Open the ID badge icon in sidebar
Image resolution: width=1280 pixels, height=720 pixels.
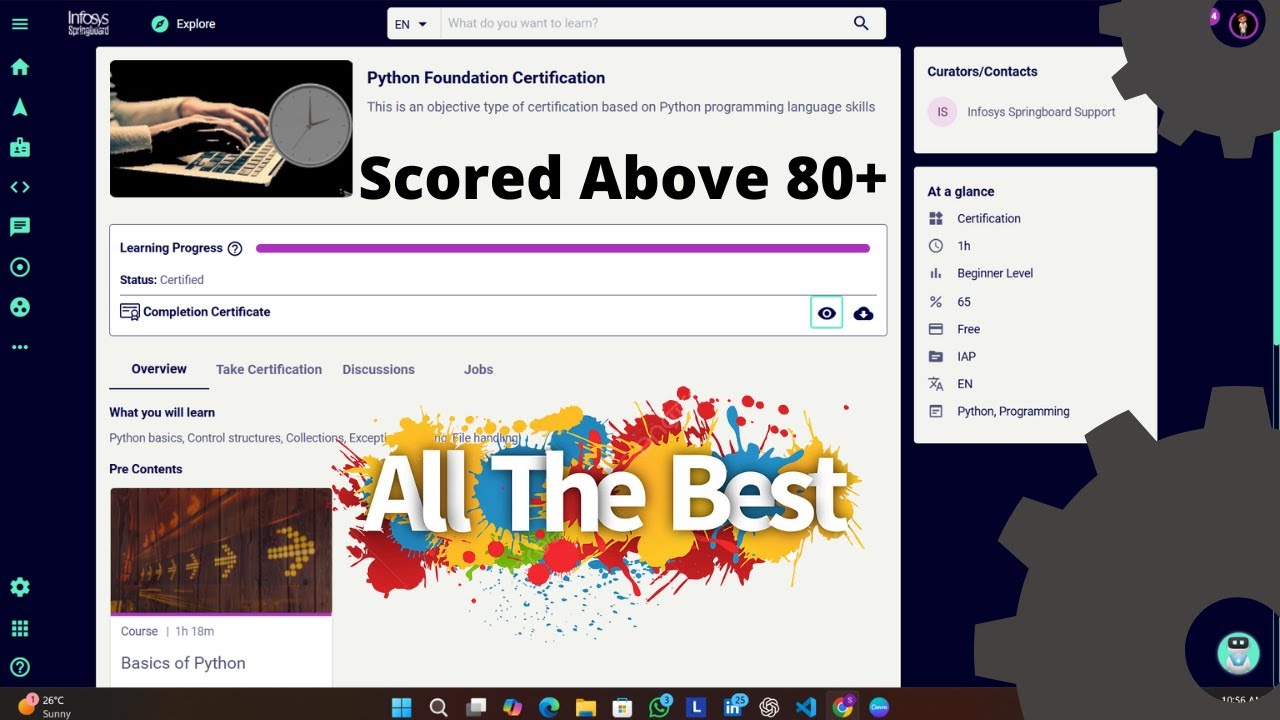pyautogui.click(x=19, y=147)
